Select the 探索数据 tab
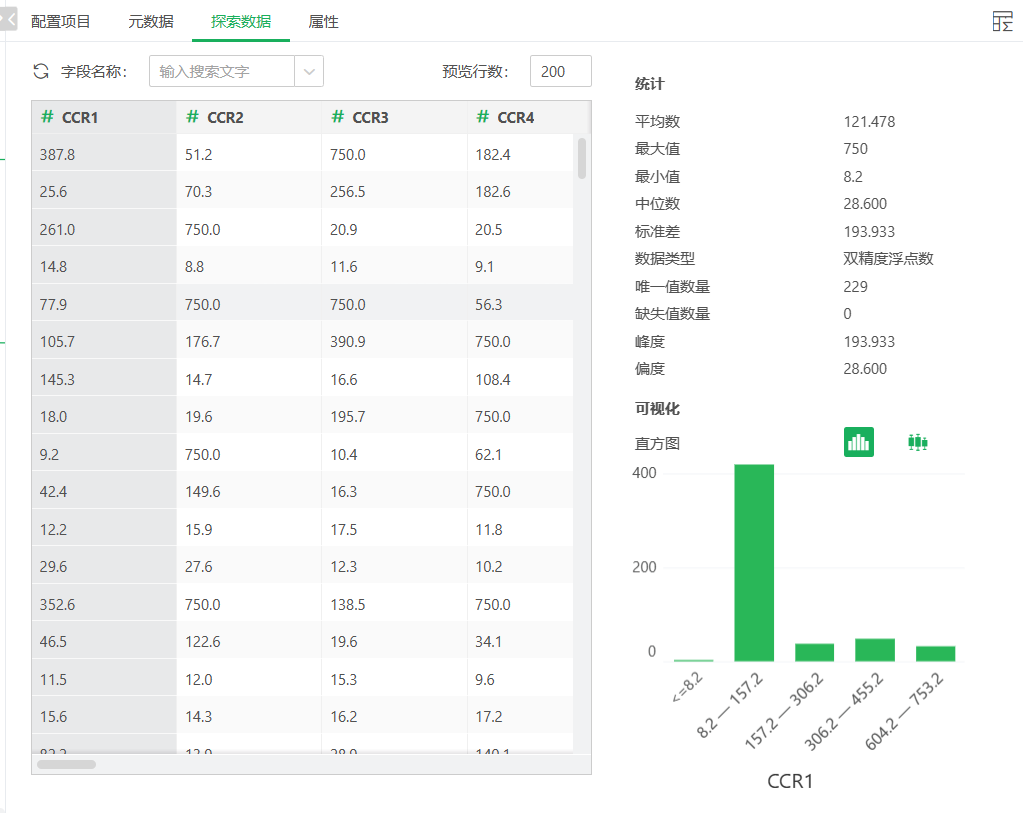1023x813 pixels. coord(243,19)
